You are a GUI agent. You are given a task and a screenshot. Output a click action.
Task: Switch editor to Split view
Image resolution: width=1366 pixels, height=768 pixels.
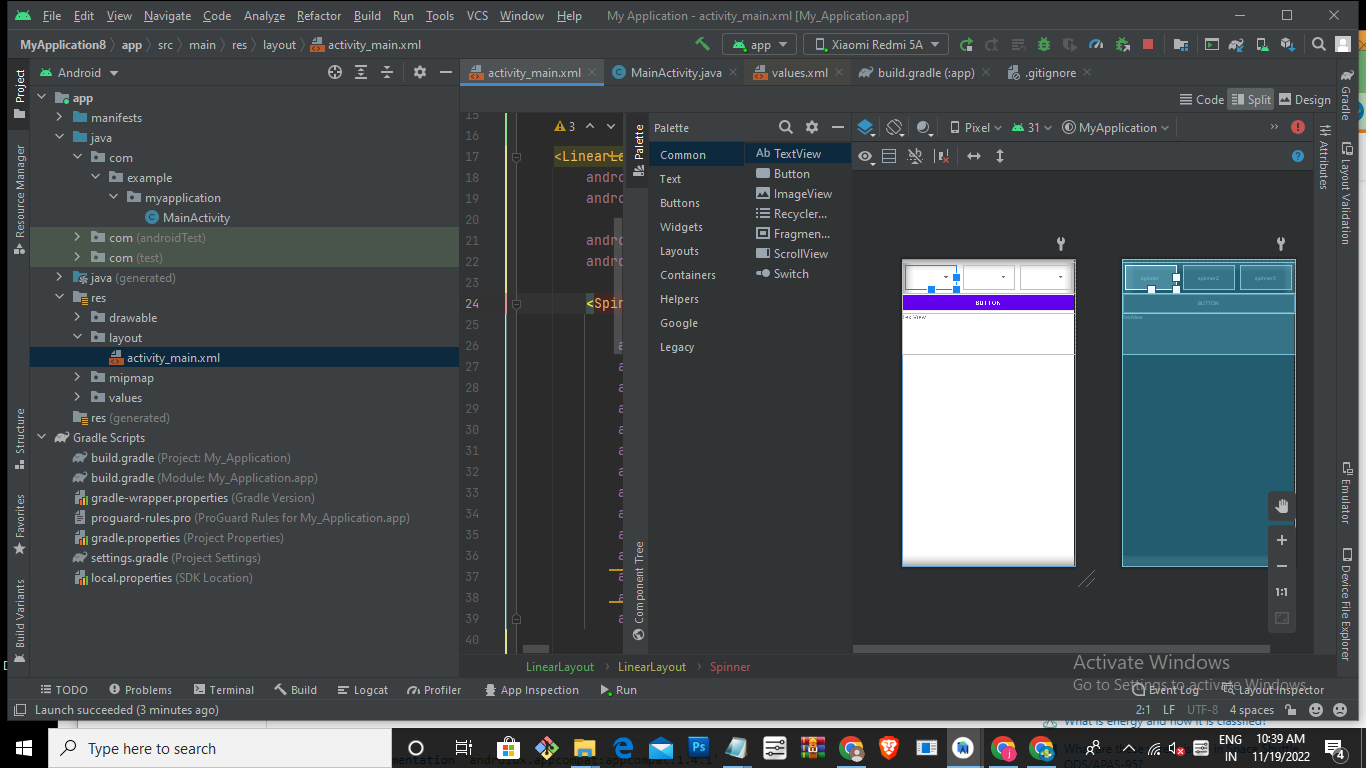coord(1250,99)
